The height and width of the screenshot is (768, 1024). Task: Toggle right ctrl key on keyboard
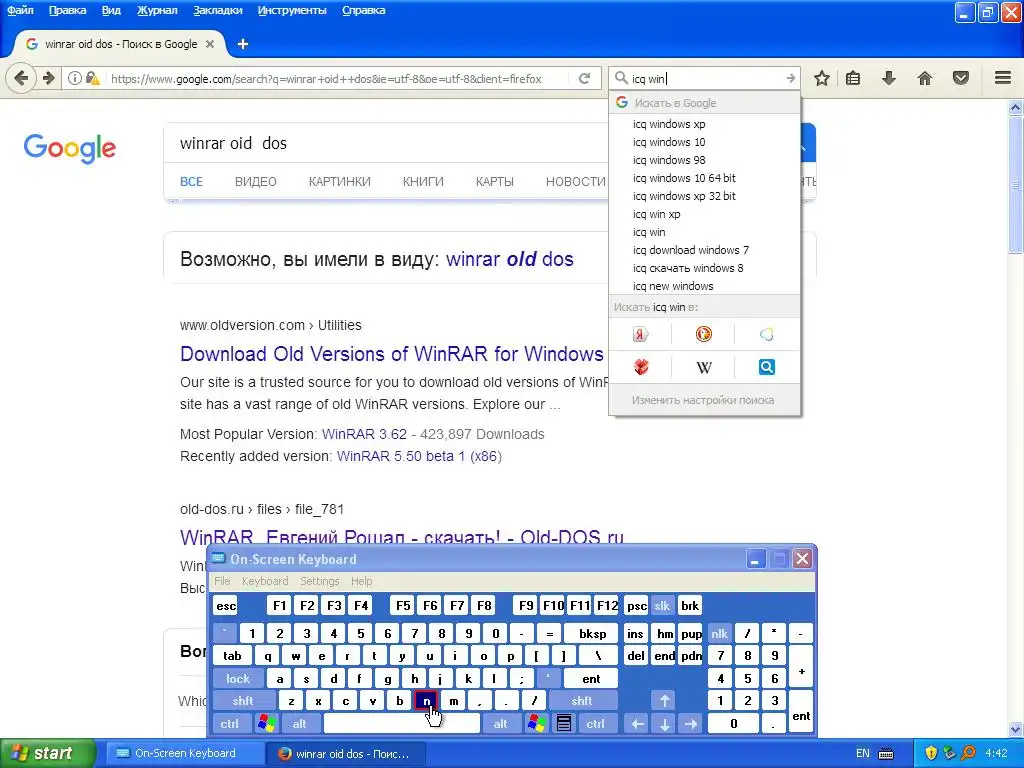click(x=596, y=724)
